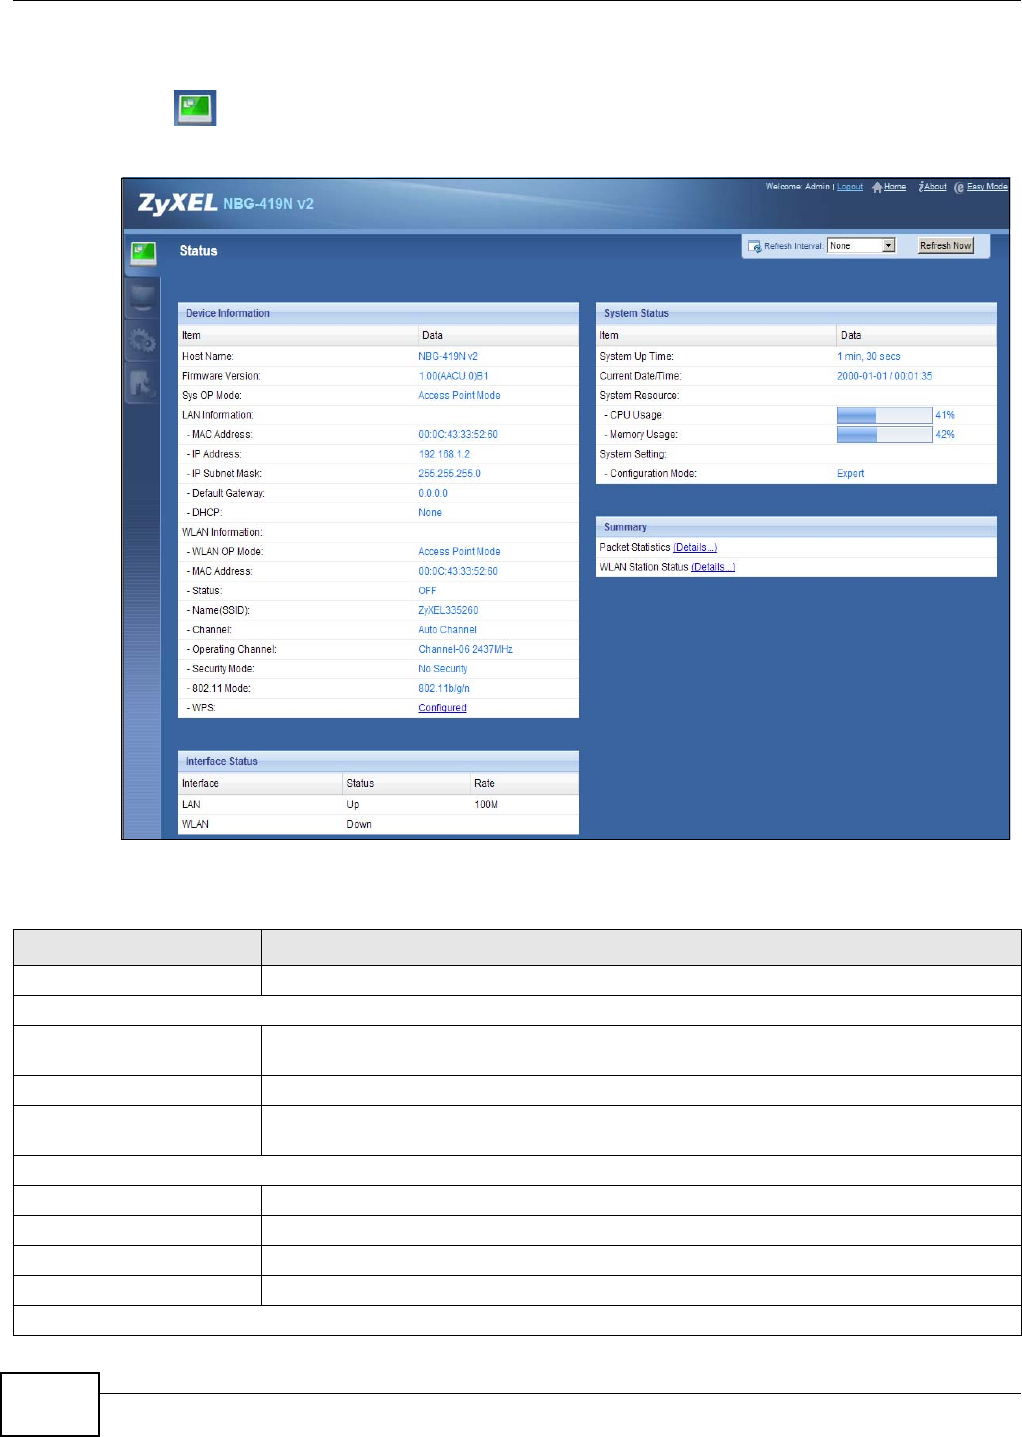Open Packet Statistics Details link
Image resolution: width=1022 pixels, height=1437 pixels.
[x=695, y=548]
